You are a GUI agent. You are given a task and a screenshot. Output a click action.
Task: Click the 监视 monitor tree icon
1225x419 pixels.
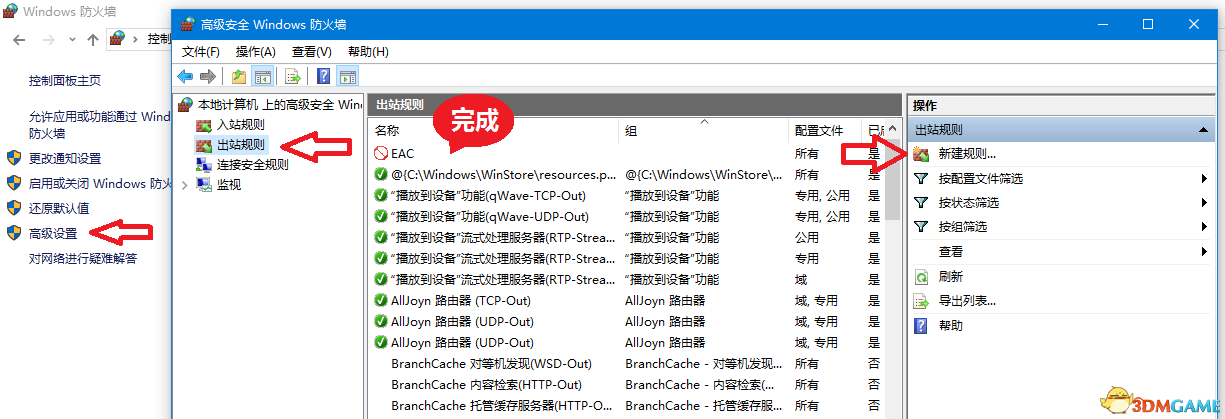(204, 185)
